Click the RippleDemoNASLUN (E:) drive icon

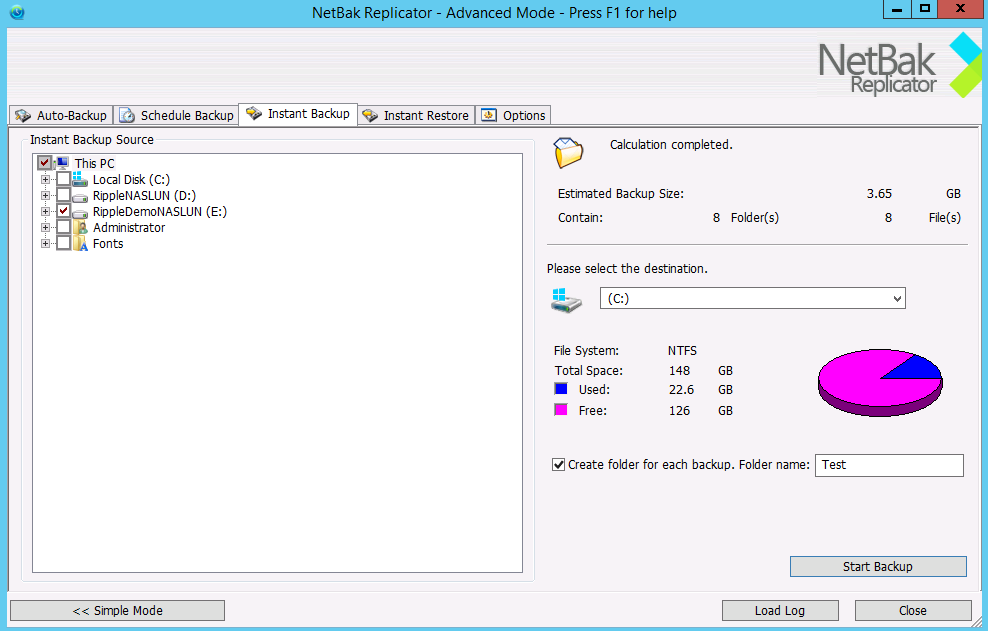pos(80,212)
